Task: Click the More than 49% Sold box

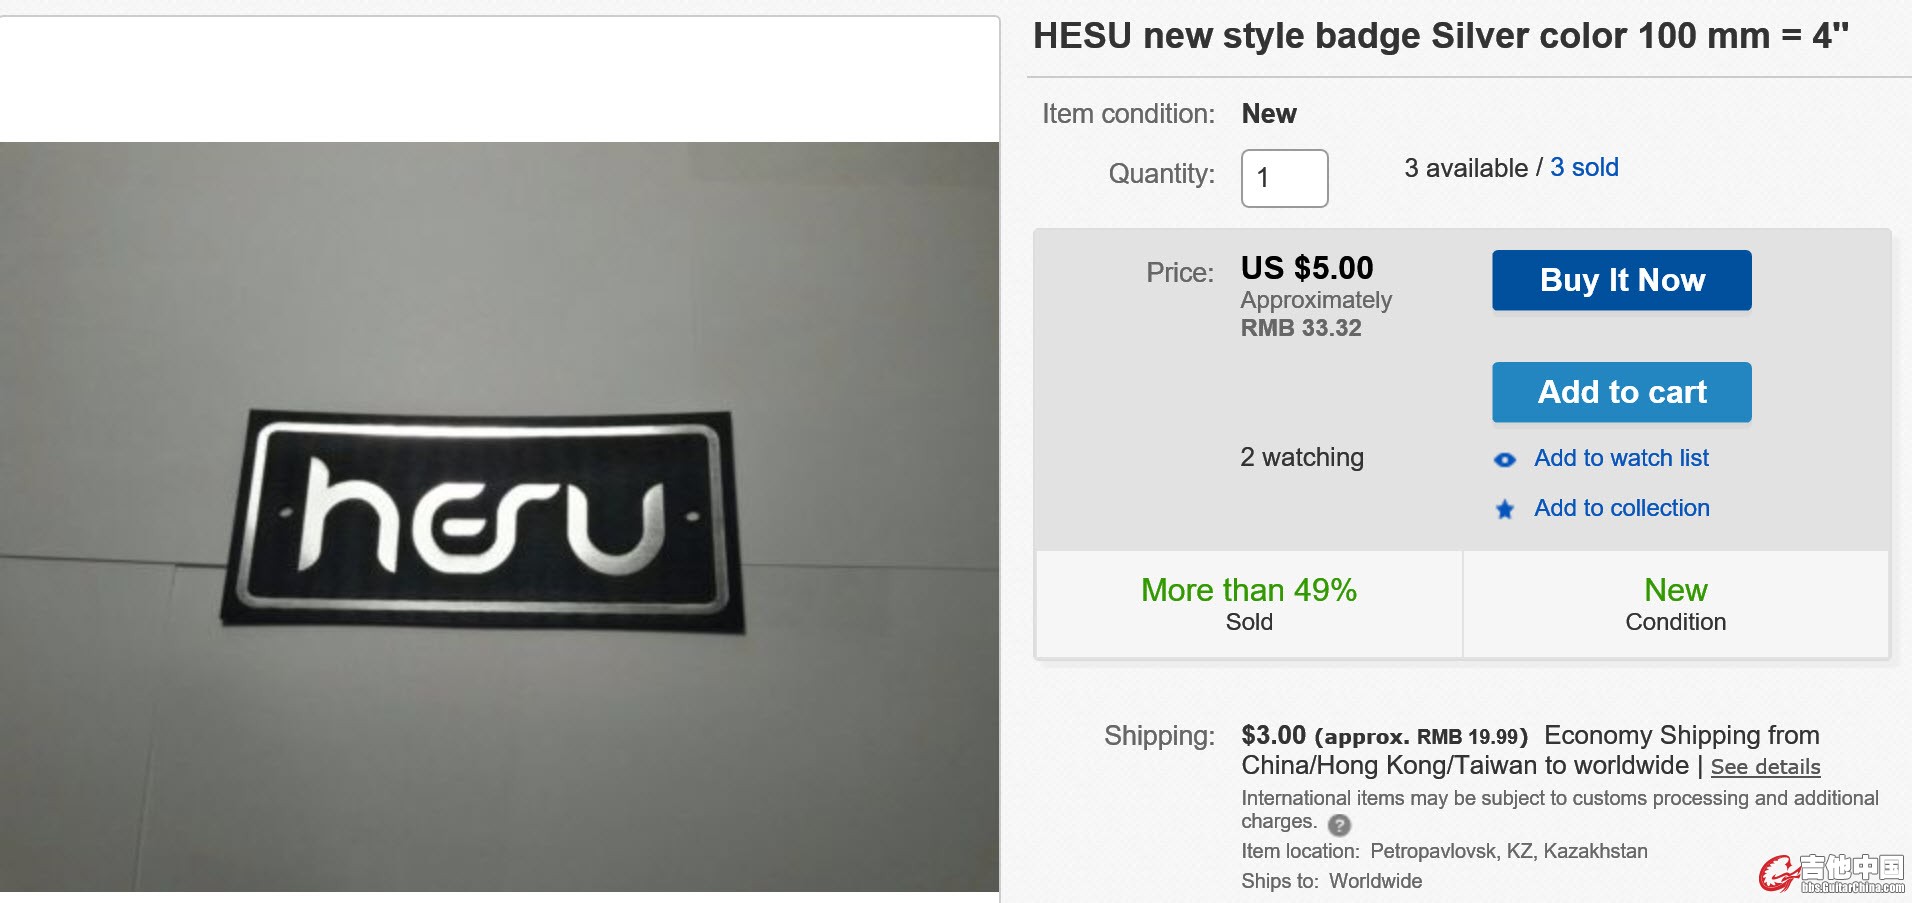Action: (1249, 604)
